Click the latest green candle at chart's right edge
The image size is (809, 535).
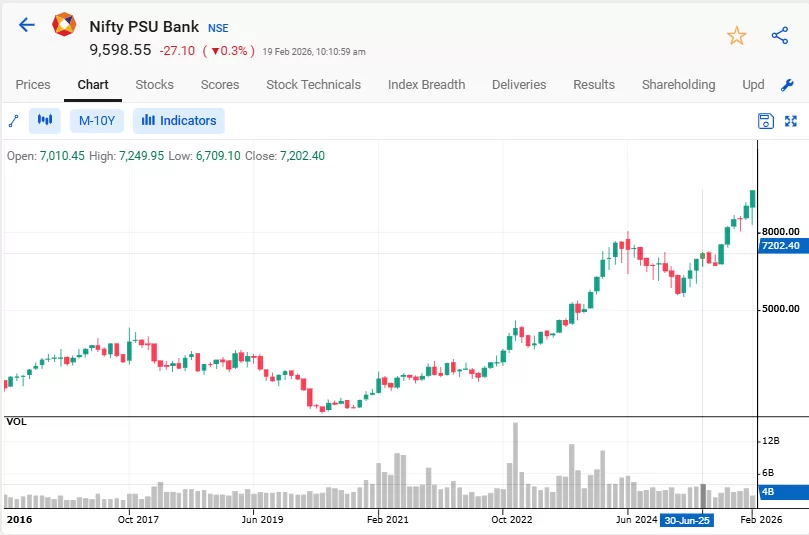coord(753,199)
